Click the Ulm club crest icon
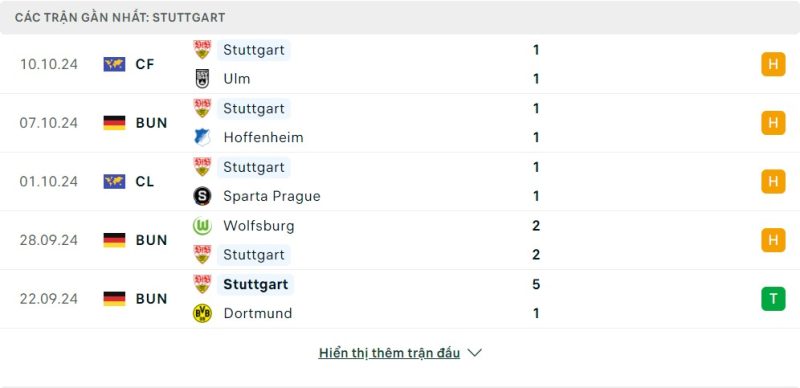800x388 pixels. tap(202, 79)
